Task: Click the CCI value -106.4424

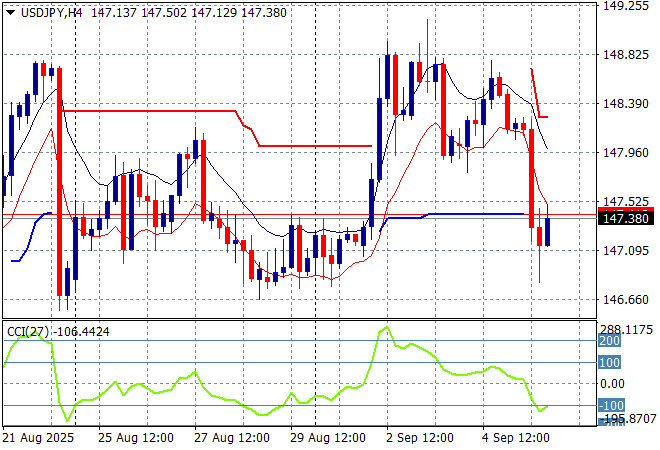Action: pos(81,332)
